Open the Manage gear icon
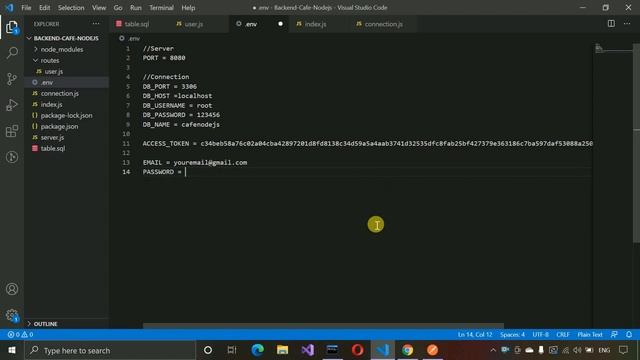This screenshot has height=360, width=640. click(12, 315)
